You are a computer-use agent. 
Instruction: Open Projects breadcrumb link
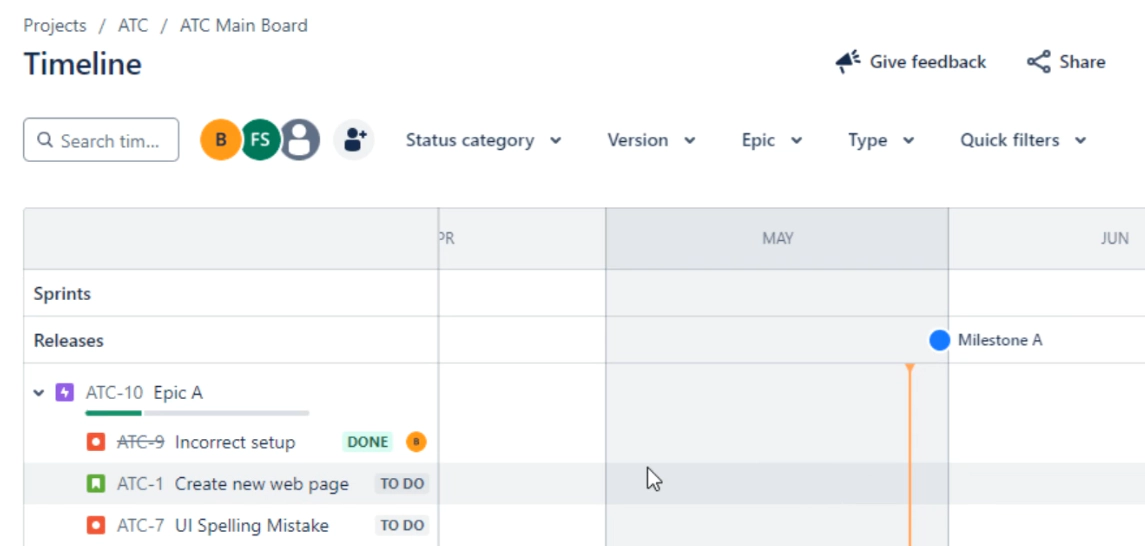click(x=55, y=26)
